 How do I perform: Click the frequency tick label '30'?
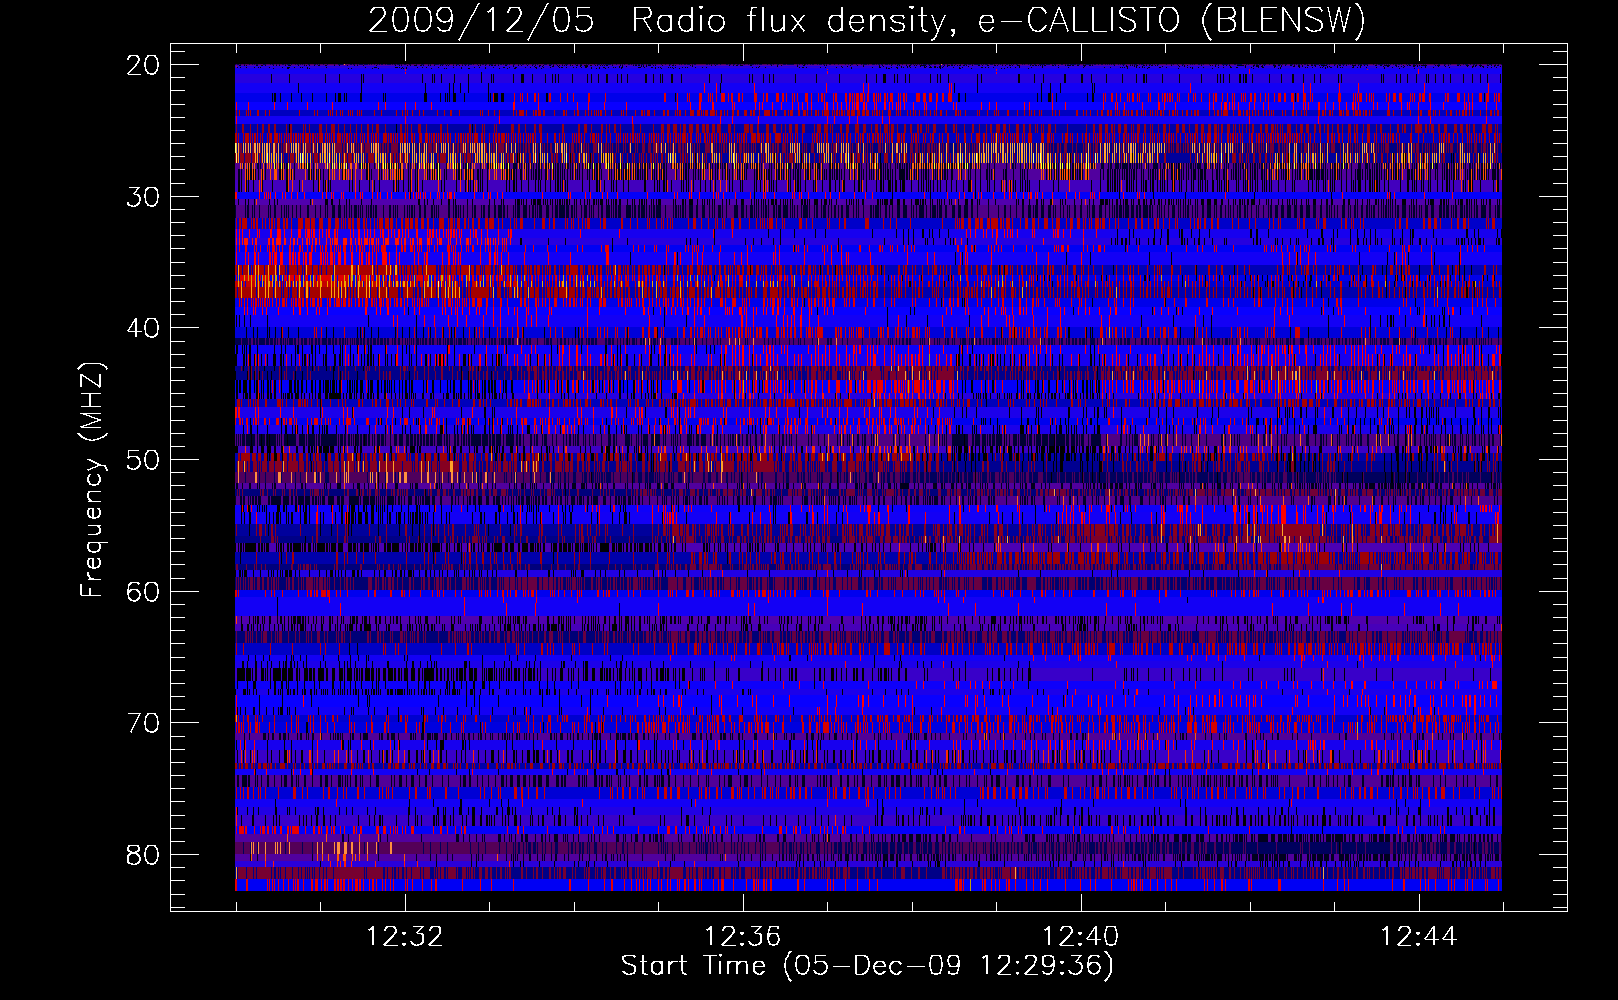click(x=144, y=197)
